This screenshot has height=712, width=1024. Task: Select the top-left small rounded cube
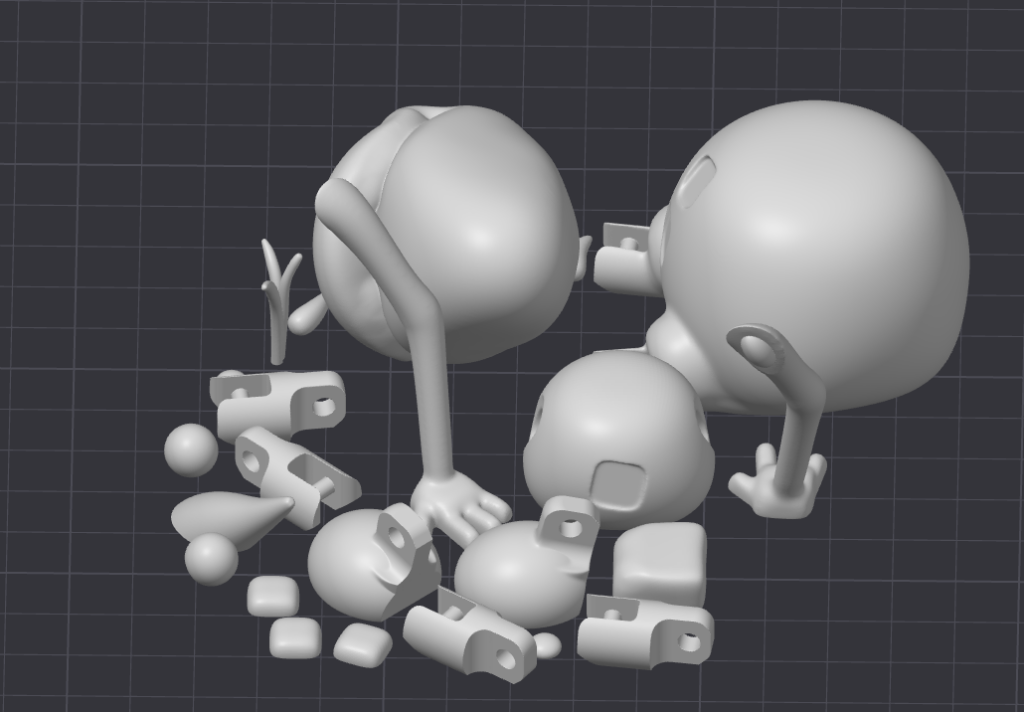[x=272, y=596]
